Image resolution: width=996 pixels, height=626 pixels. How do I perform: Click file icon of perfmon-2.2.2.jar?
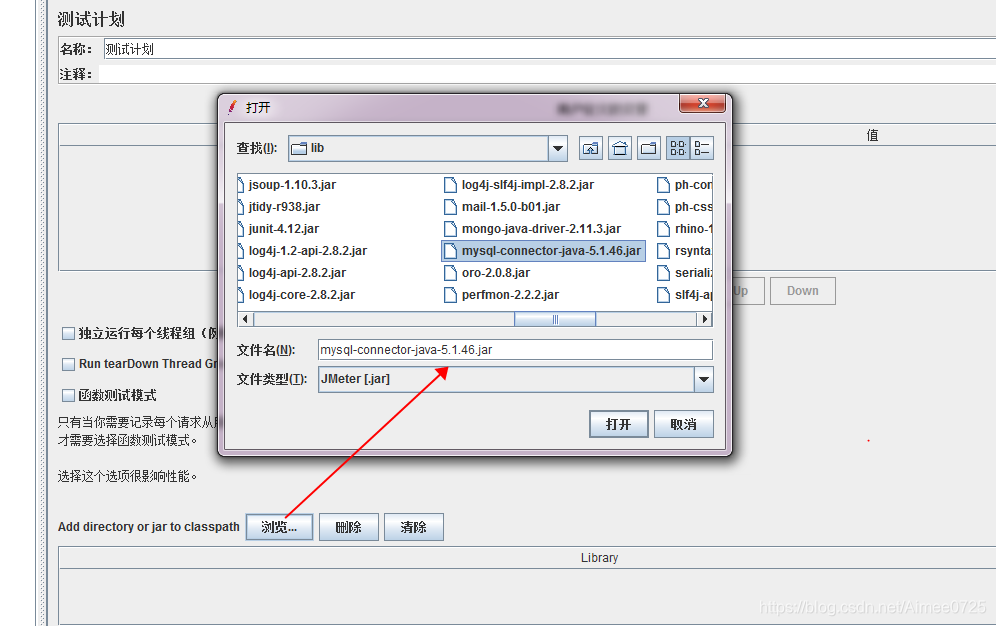click(450, 295)
